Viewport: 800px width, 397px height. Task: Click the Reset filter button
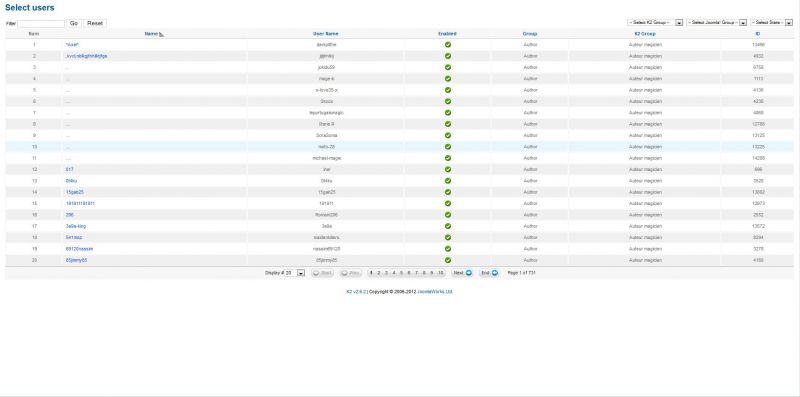(95, 23)
